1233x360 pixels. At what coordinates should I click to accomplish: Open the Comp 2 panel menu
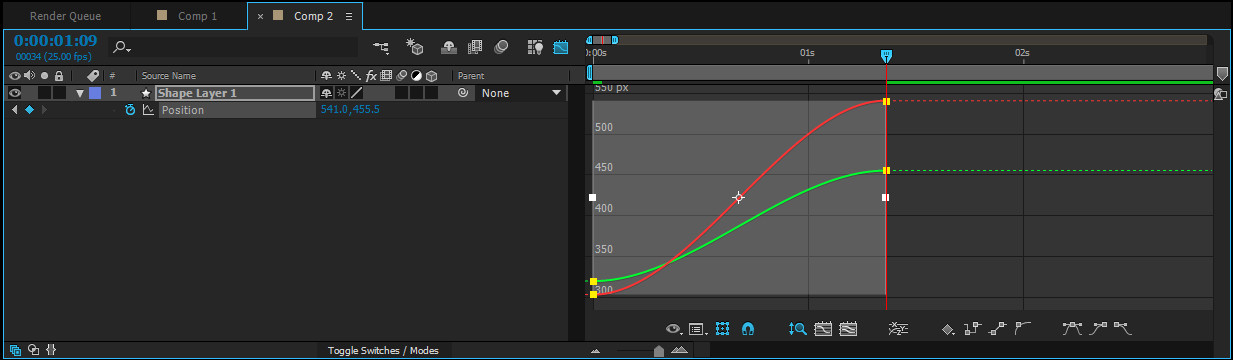(x=348, y=17)
